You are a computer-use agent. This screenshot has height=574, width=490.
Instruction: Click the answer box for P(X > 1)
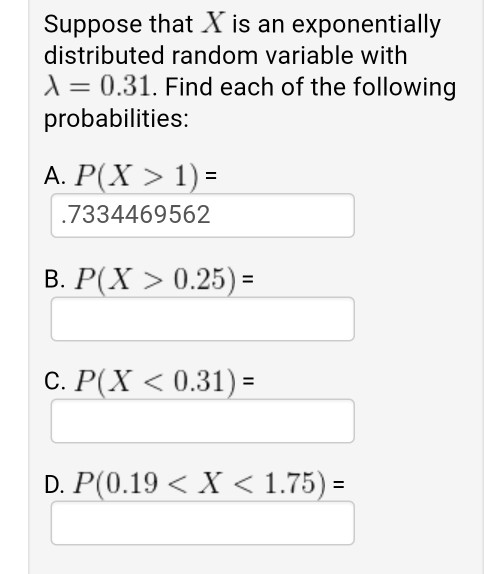coord(203,216)
